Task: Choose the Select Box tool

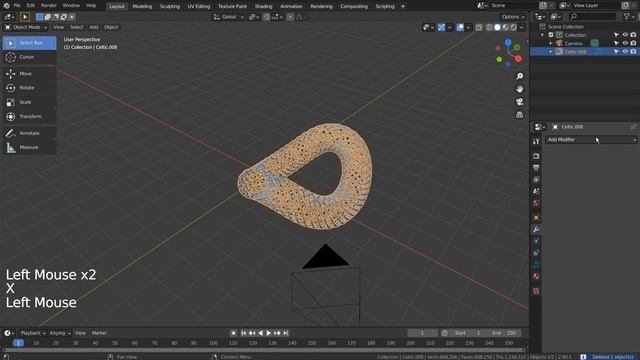Action: (x=29, y=43)
